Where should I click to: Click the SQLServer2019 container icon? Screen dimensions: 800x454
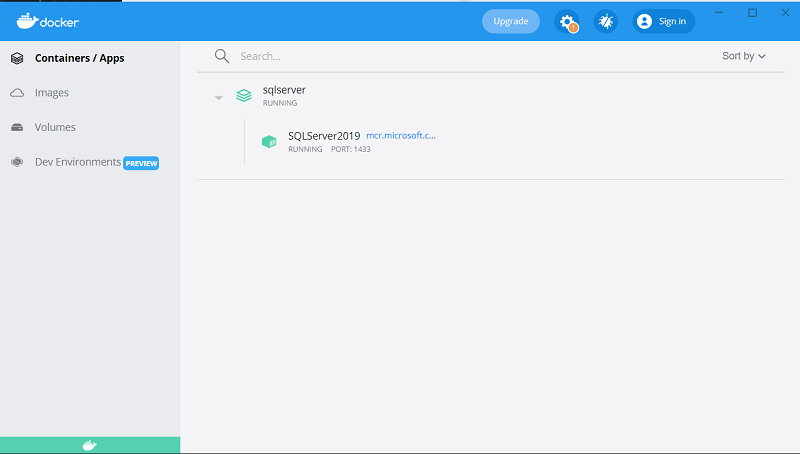[x=269, y=141]
